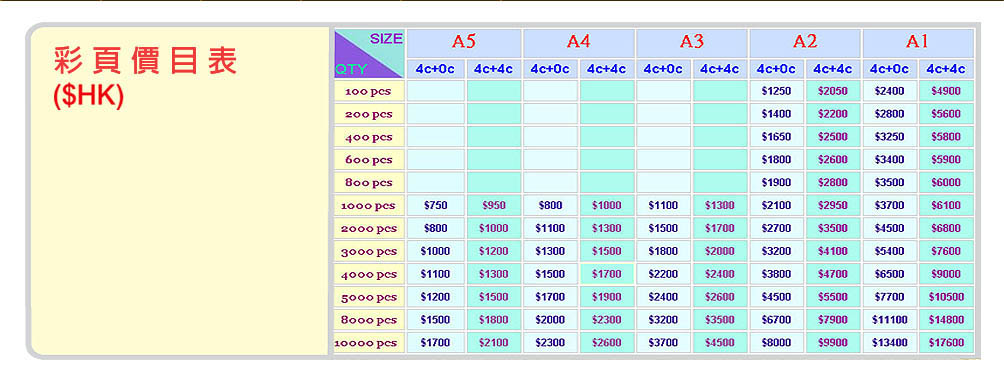Select the A3 size column header
Image resolution: width=1004 pixels, height=380 pixels.
[692, 42]
